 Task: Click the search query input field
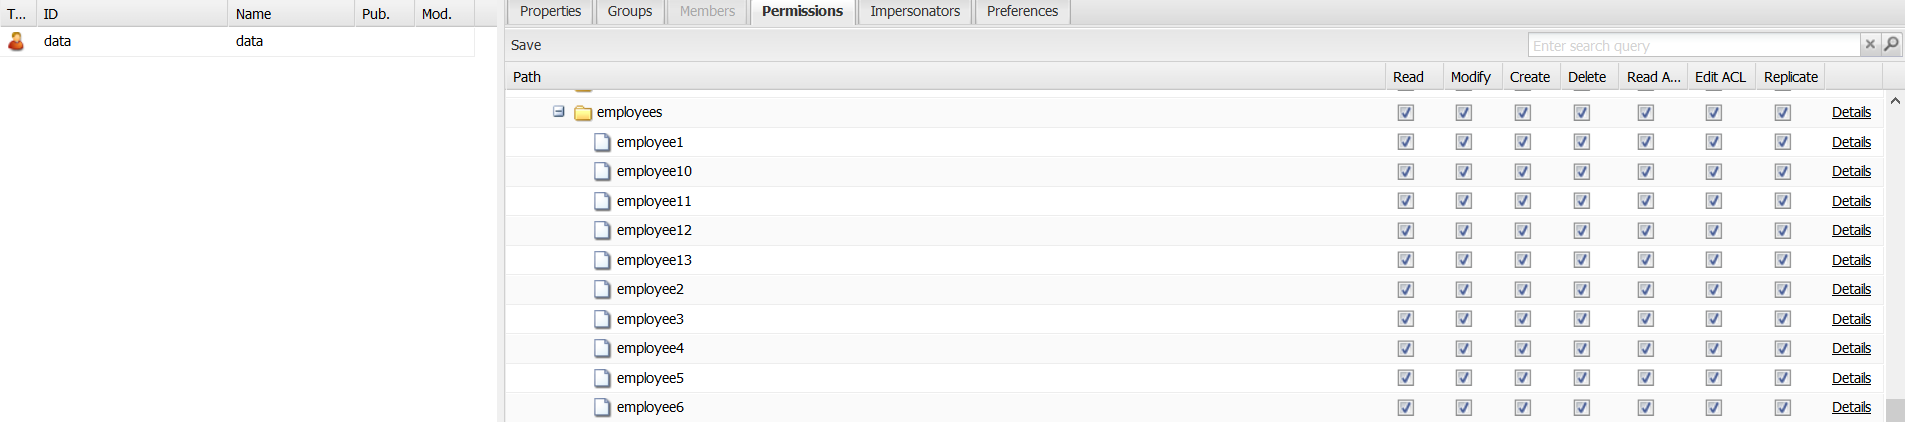1692,45
